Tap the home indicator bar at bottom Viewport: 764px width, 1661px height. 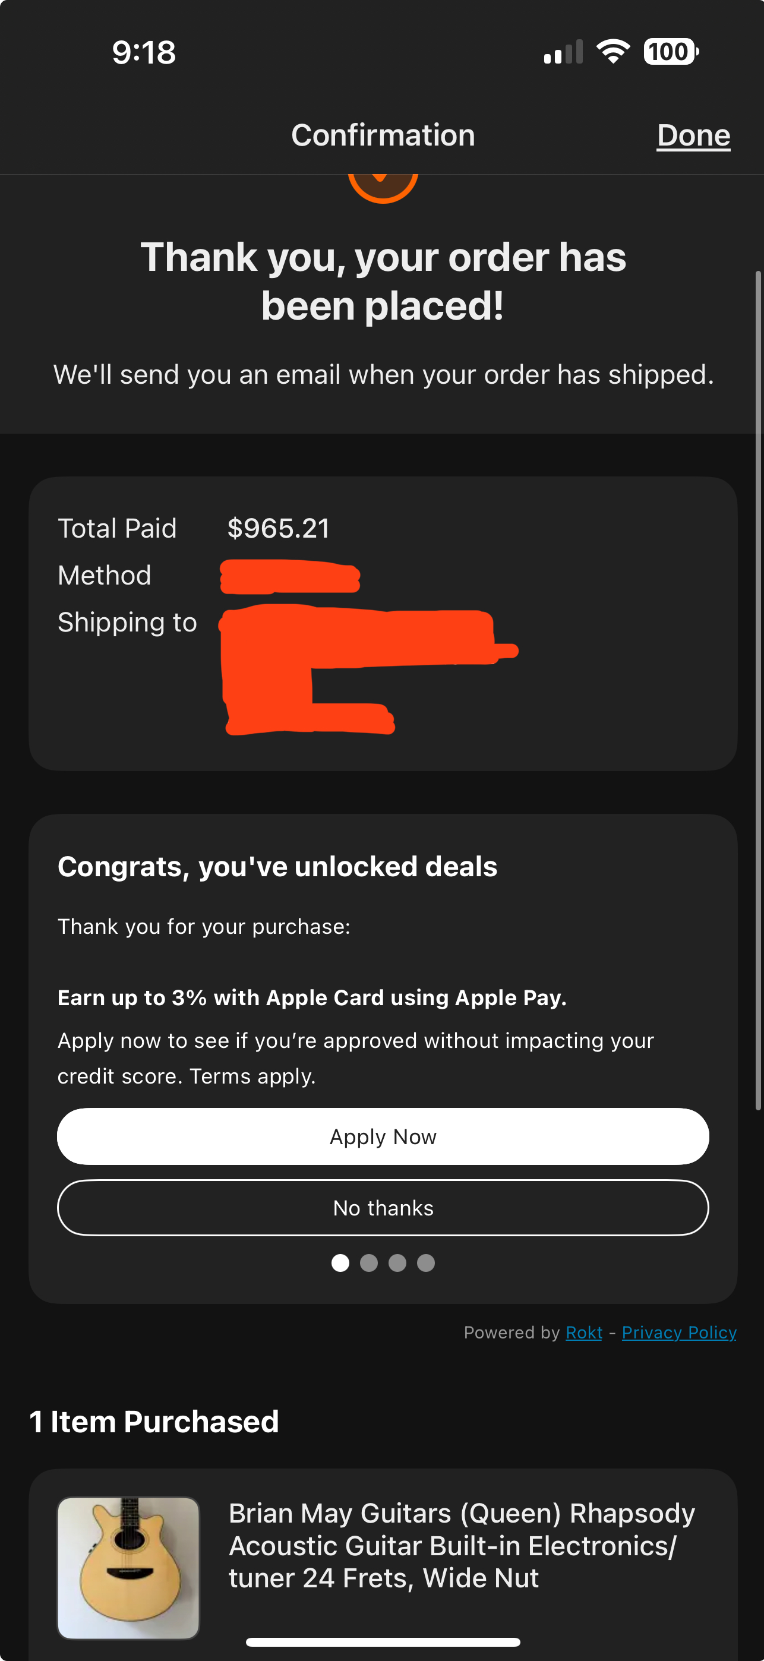(x=383, y=1642)
